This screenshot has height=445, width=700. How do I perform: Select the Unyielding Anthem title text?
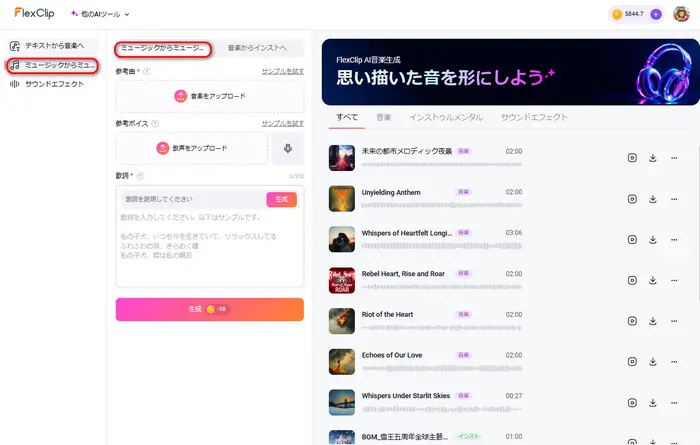[x=391, y=192]
